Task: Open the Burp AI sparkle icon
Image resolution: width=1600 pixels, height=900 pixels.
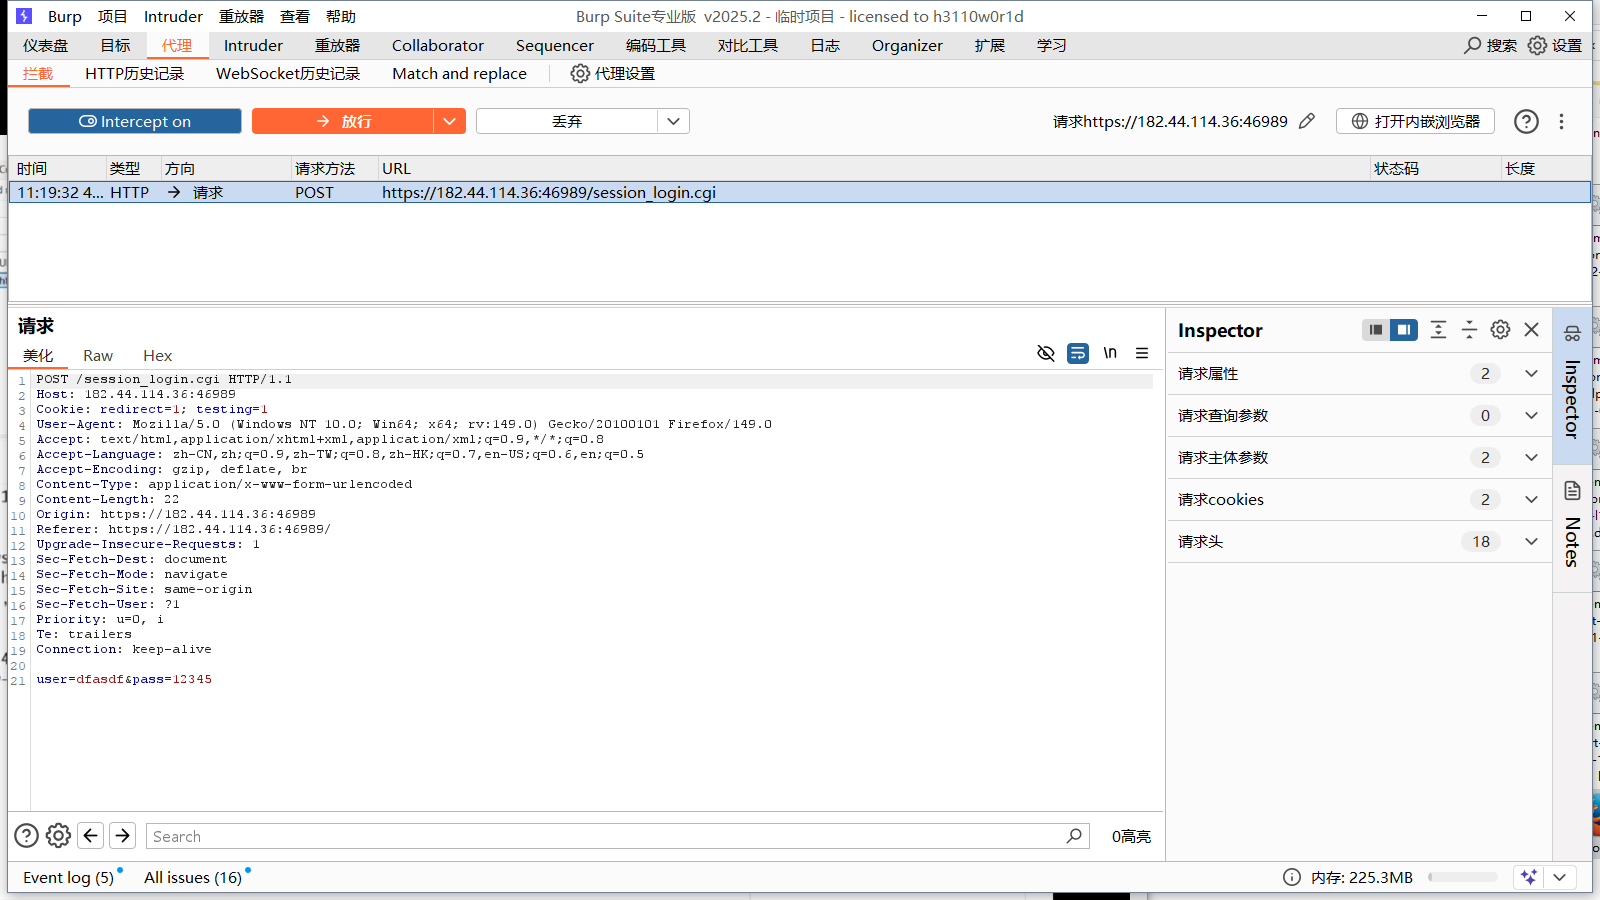Action: coord(1529,877)
